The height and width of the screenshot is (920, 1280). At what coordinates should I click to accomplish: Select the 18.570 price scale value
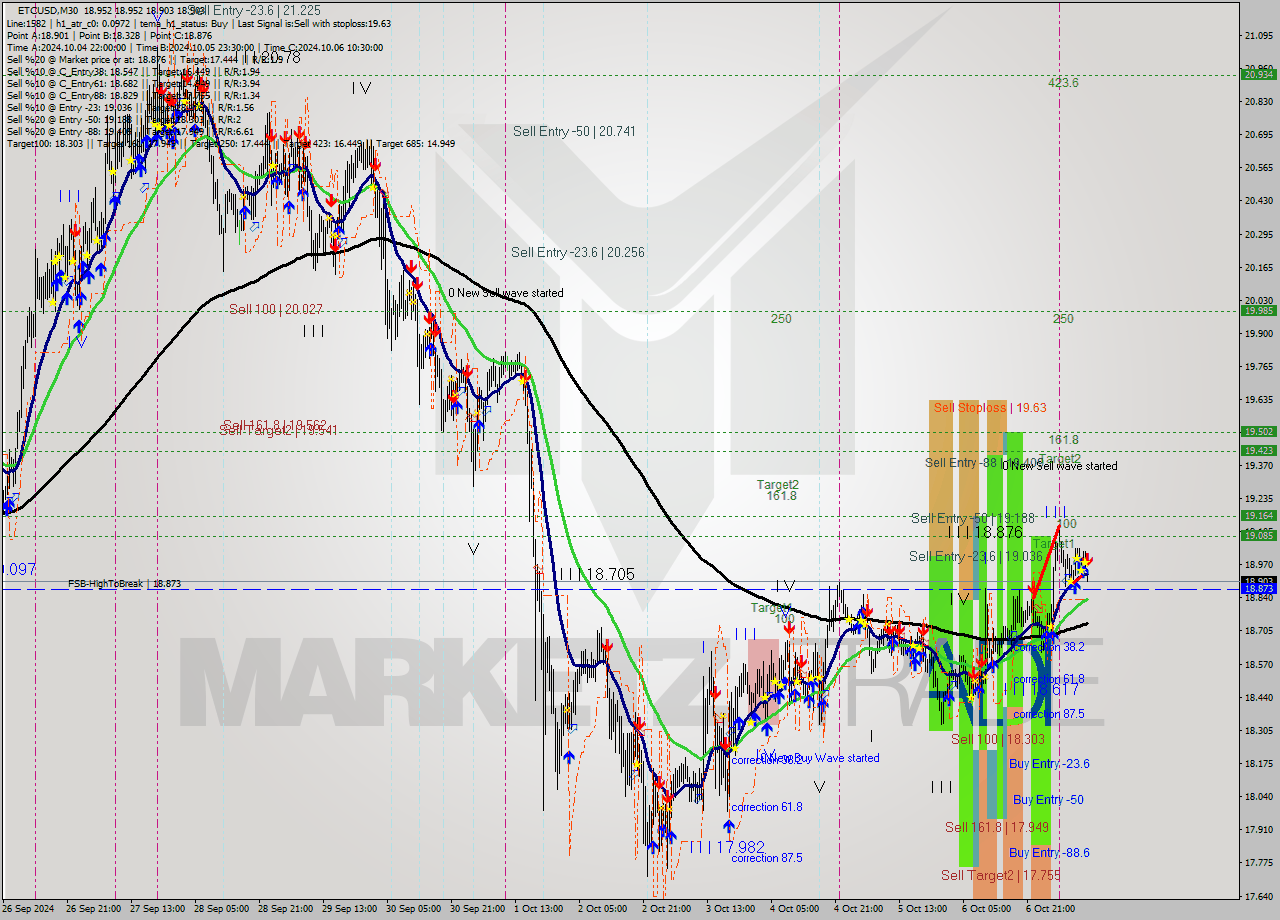[x=1258, y=664]
